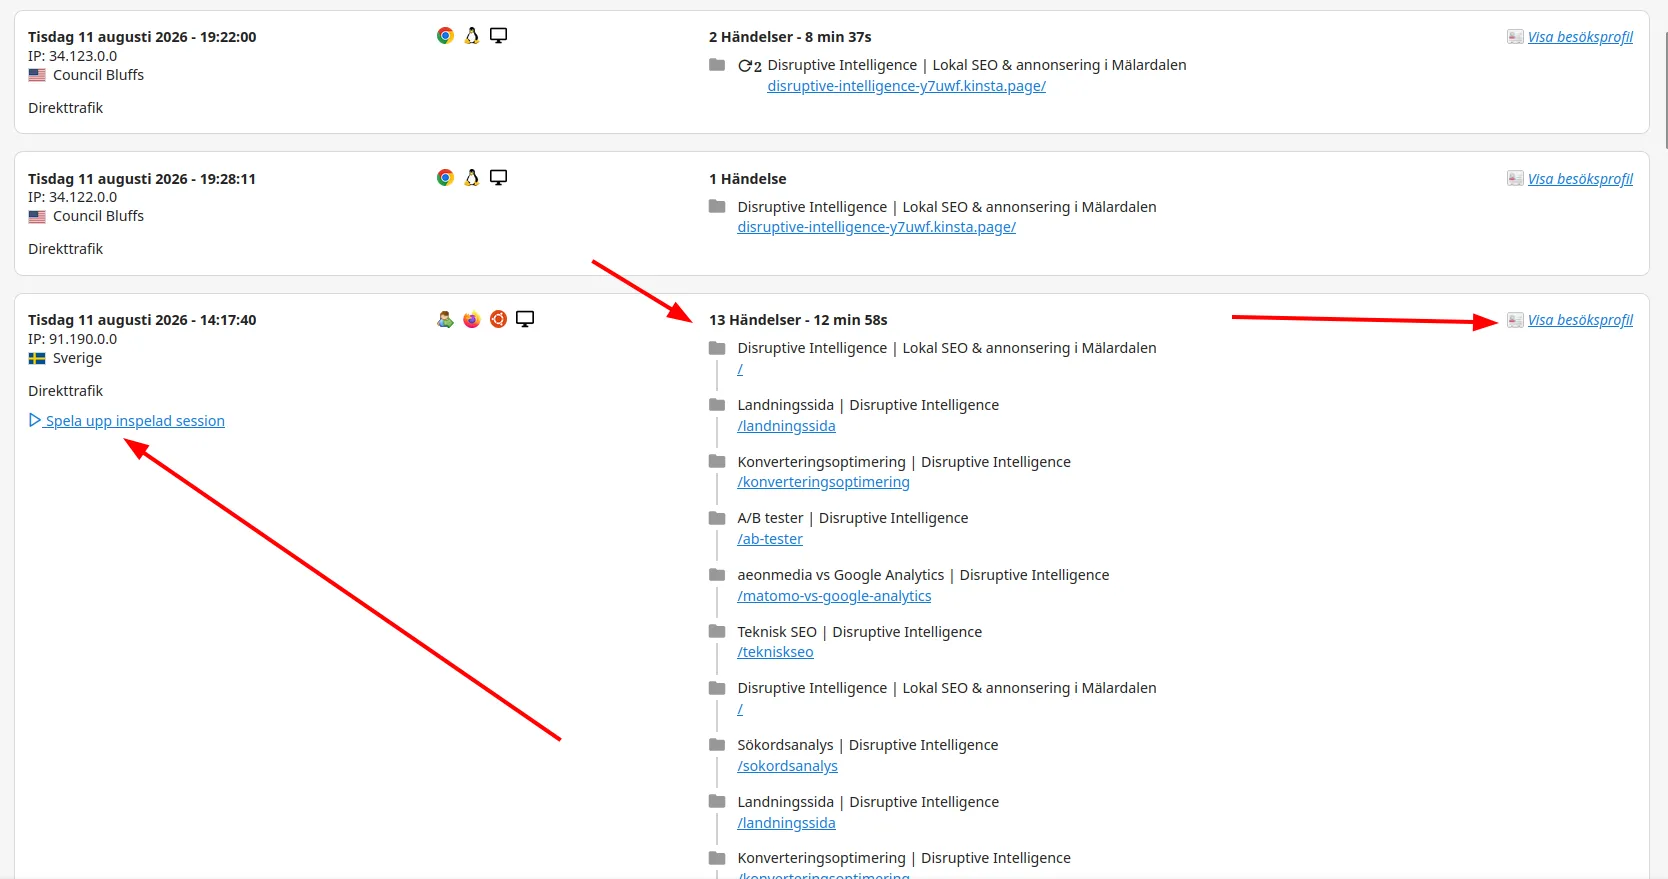Click the returning visitor icon in the 14:17:40 visit

click(x=445, y=319)
